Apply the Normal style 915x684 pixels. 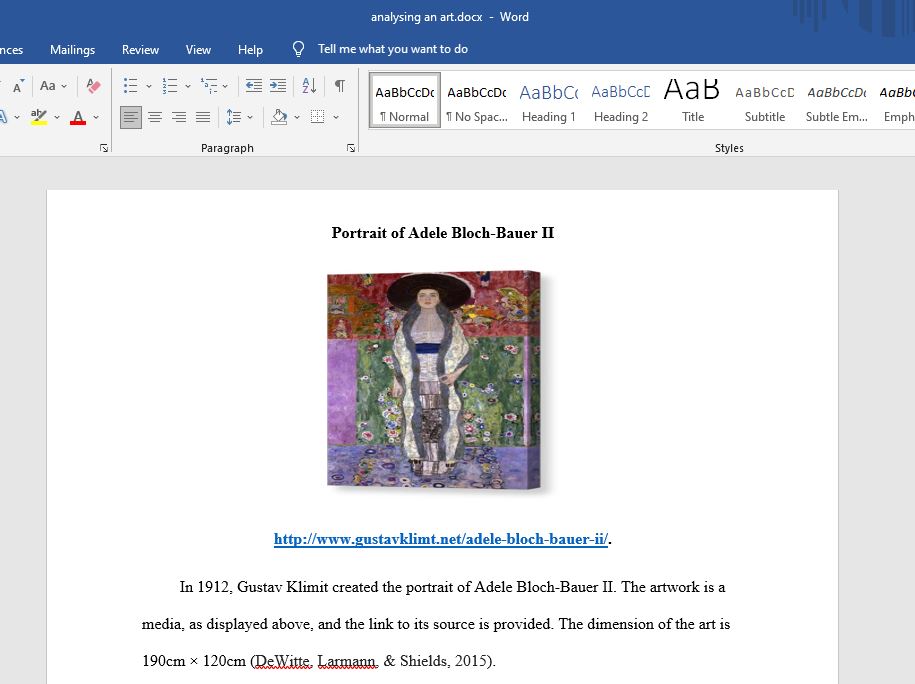click(x=405, y=100)
